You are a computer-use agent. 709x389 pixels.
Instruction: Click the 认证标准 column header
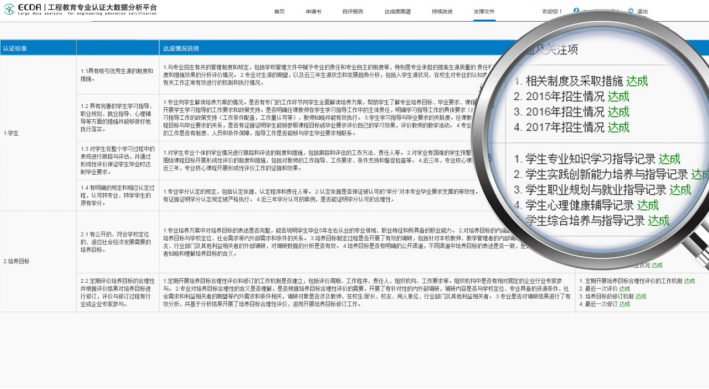(15, 48)
